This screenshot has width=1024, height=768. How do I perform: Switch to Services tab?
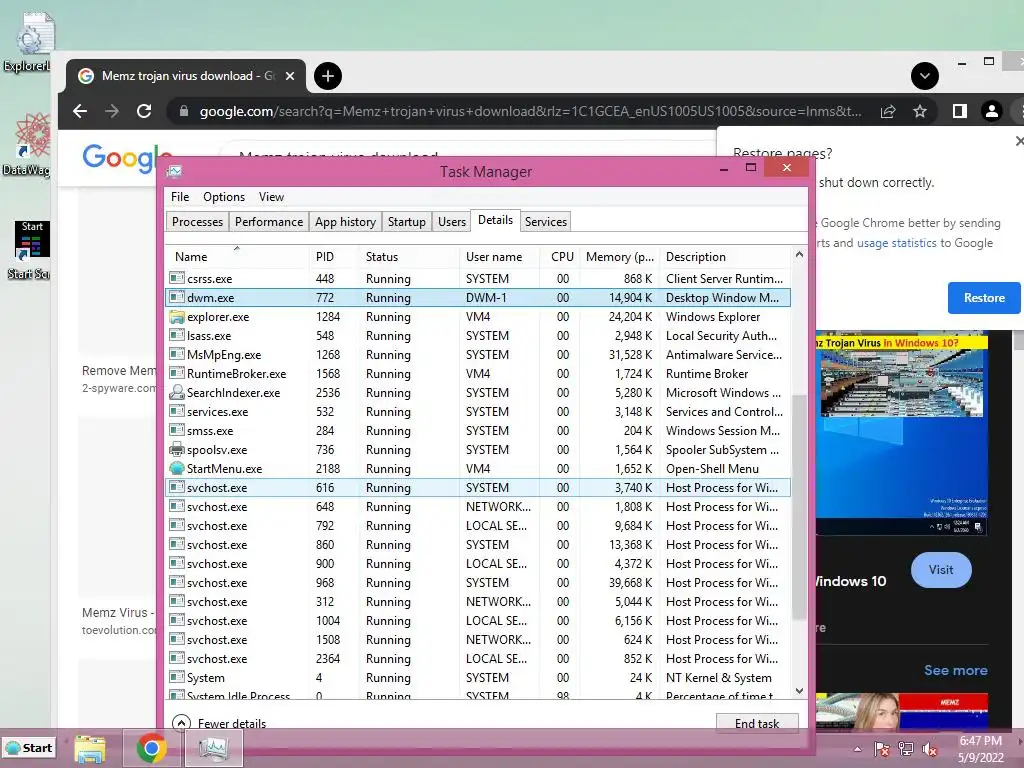(546, 222)
